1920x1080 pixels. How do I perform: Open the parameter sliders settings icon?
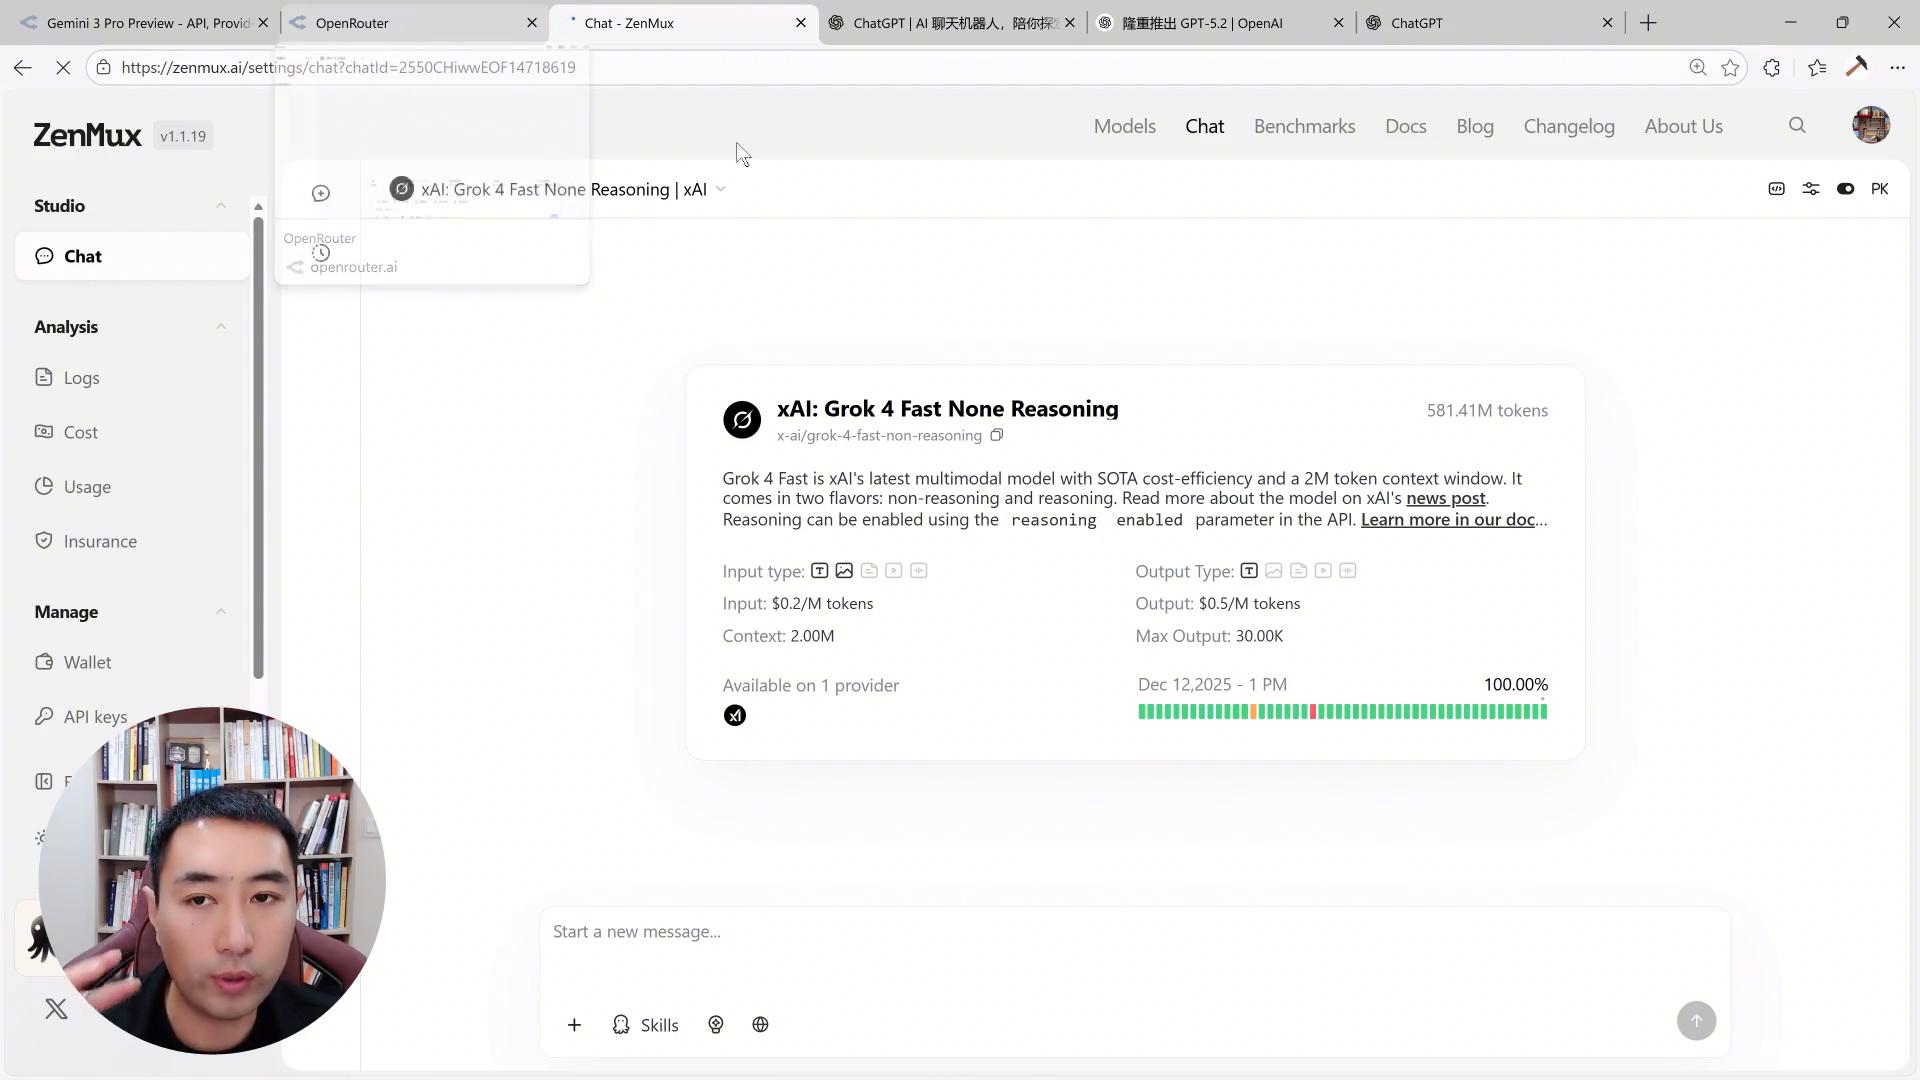click(1811, 189)
